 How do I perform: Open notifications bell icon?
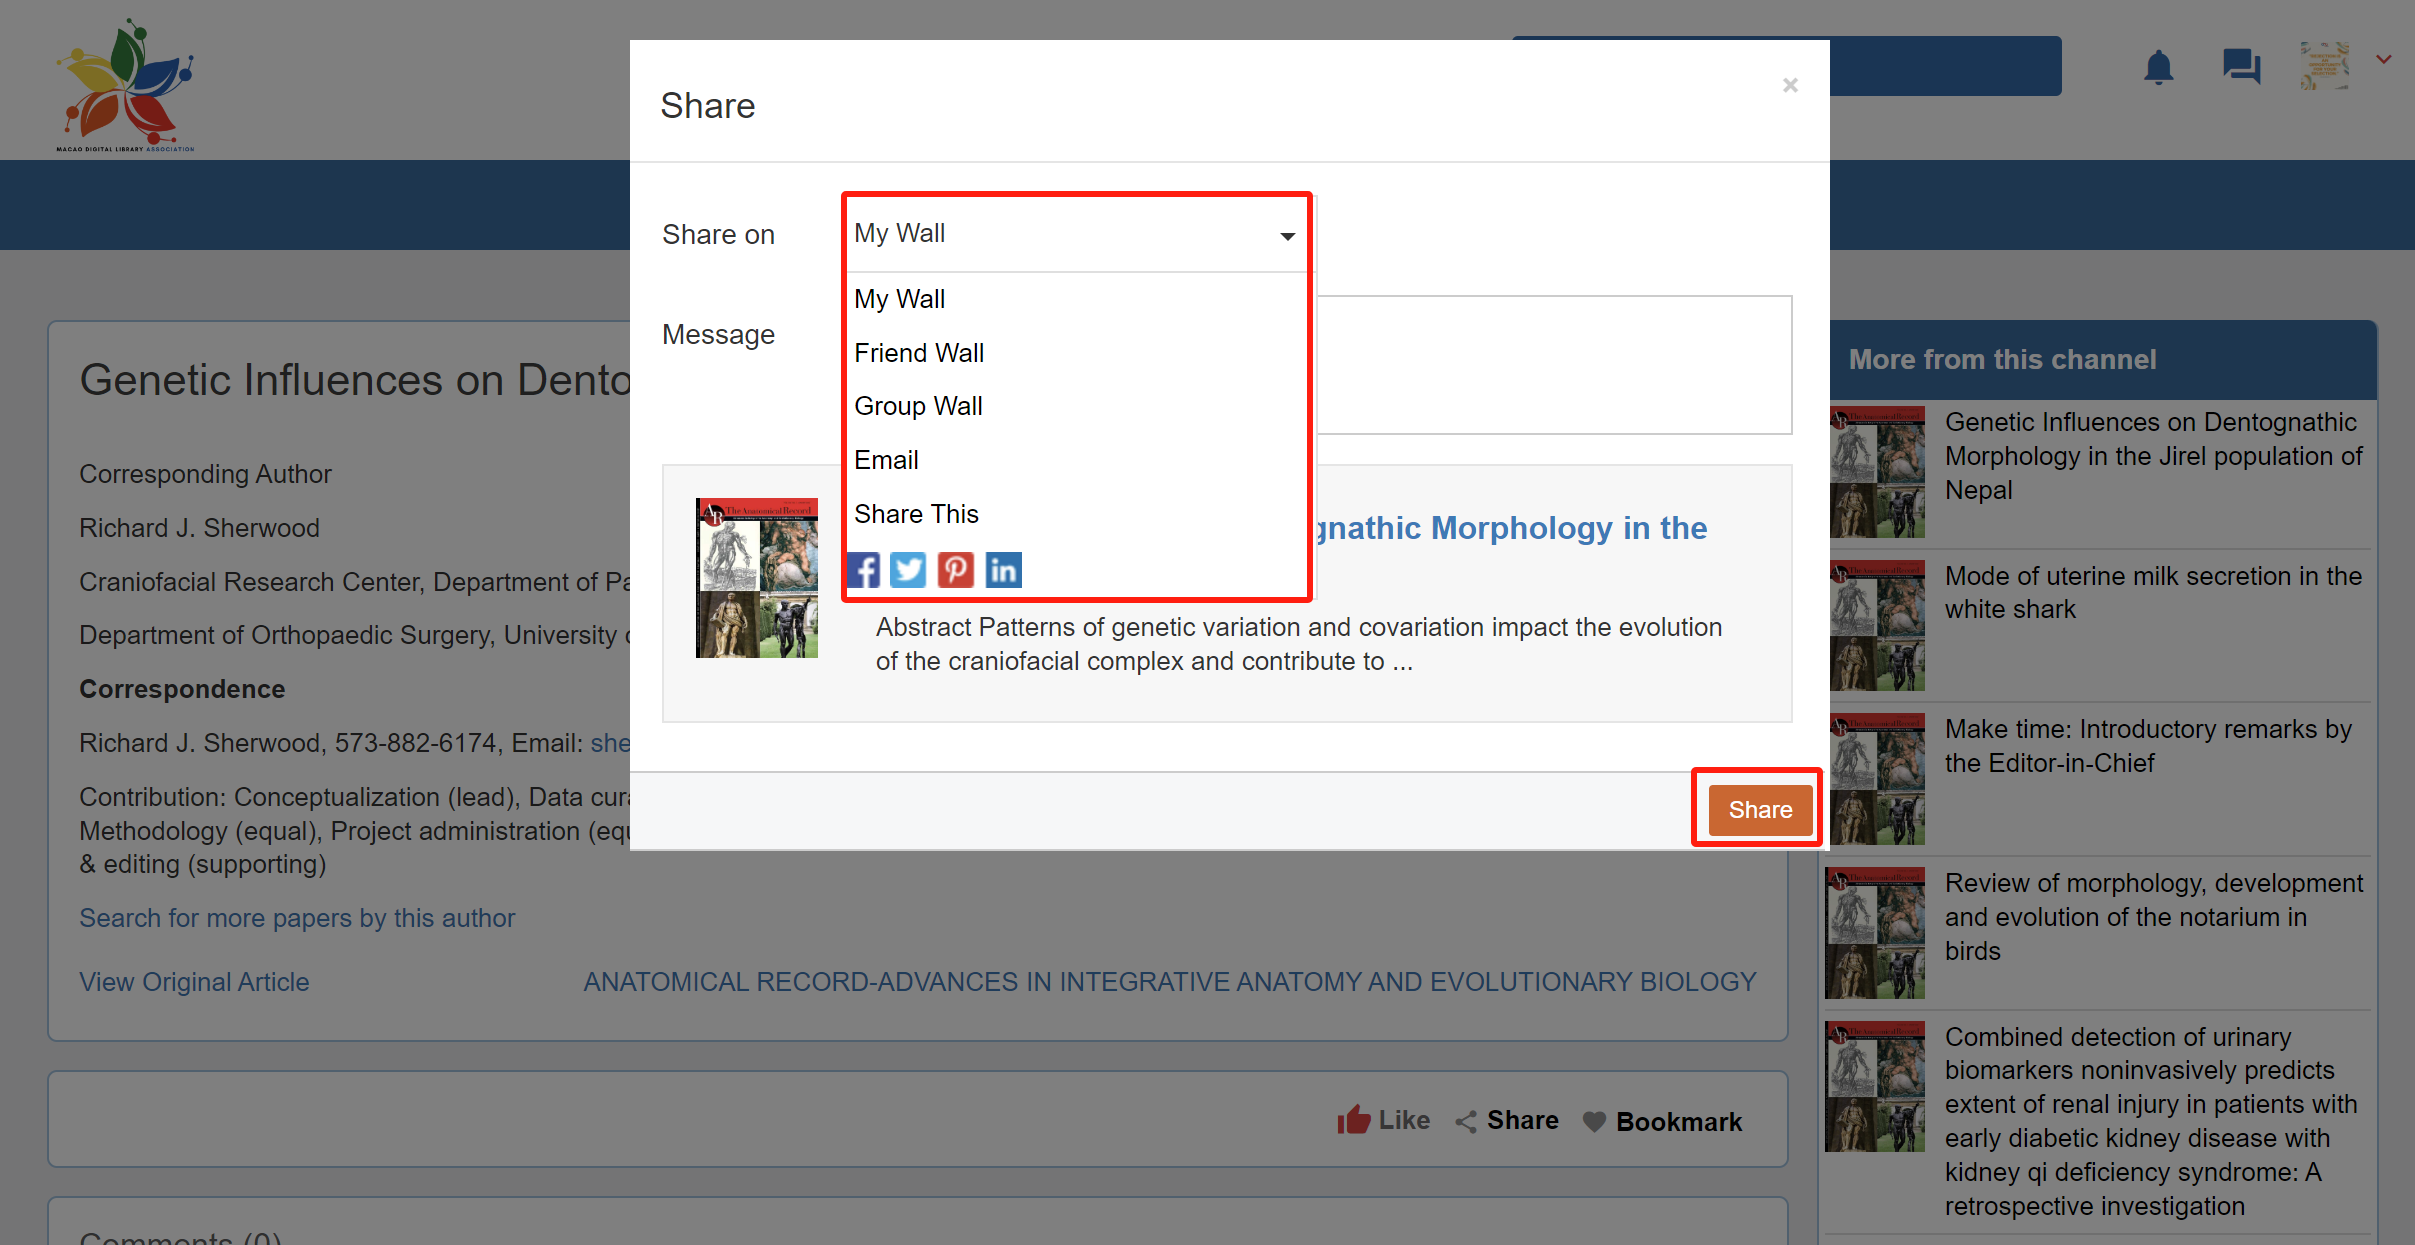[x=2158, y=67]
